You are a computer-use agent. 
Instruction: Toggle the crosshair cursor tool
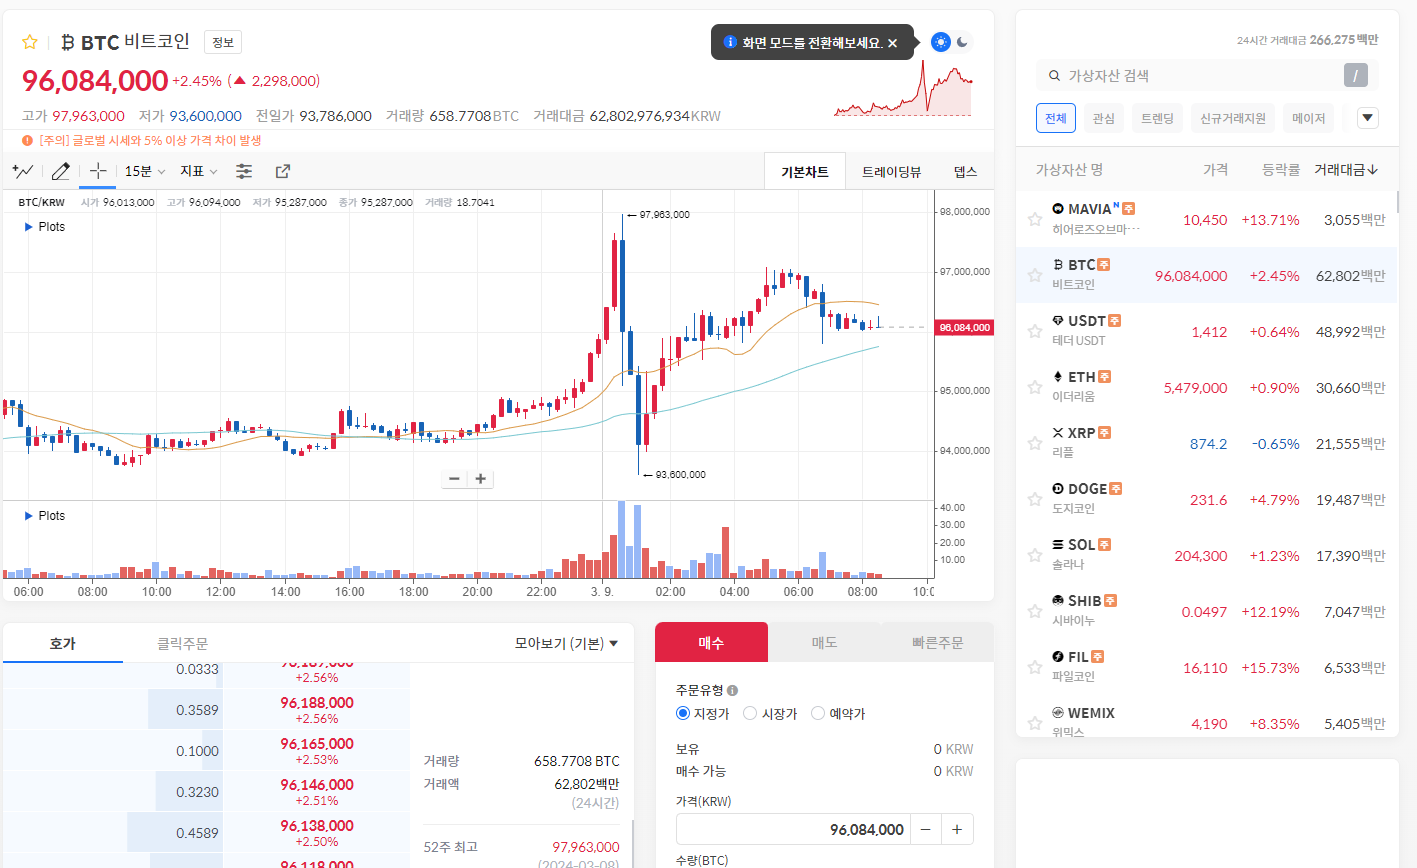[98, 171]
